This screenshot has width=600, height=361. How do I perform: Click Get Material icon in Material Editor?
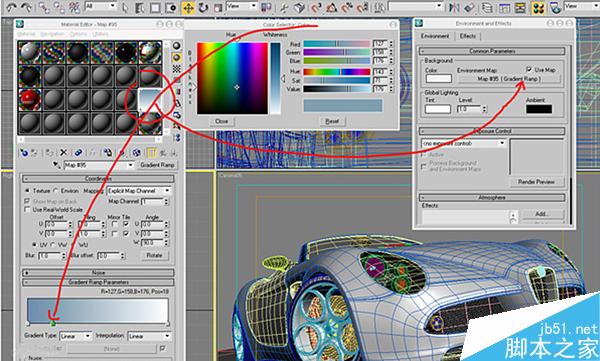coord(24,153)
